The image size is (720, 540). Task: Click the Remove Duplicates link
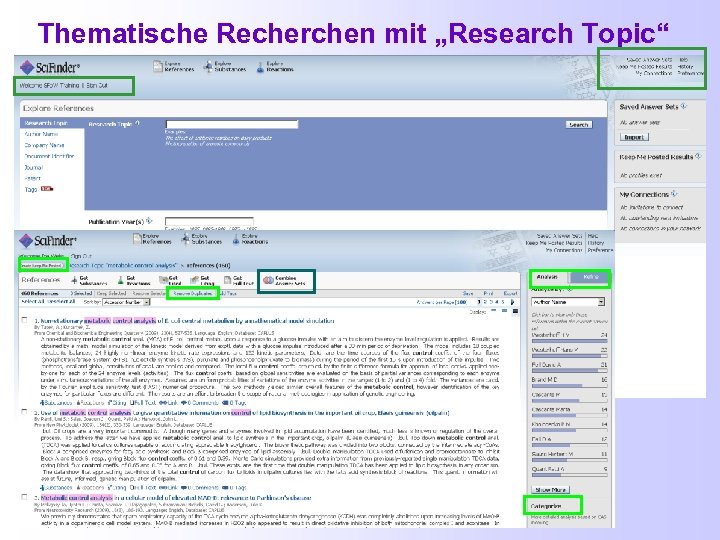pyautogui.click(x=192, y=293)
